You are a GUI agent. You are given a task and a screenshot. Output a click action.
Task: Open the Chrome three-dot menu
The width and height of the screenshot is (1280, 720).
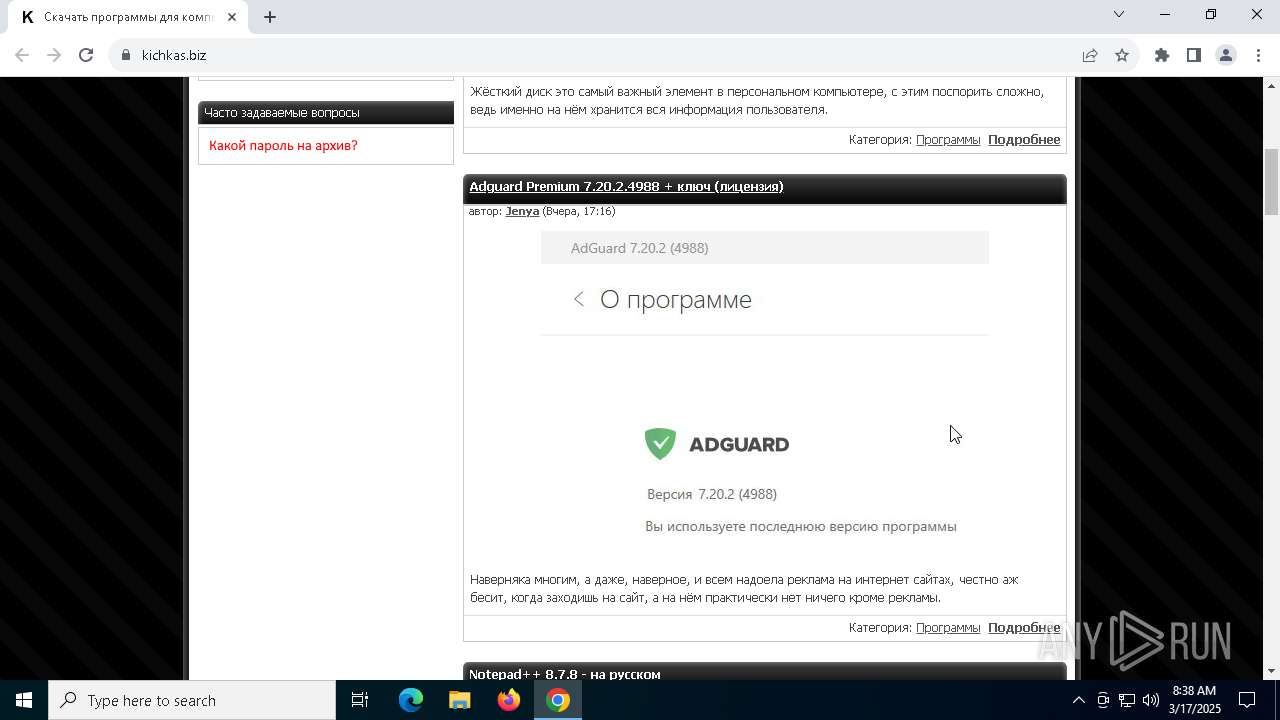[x=1257, y=55]
